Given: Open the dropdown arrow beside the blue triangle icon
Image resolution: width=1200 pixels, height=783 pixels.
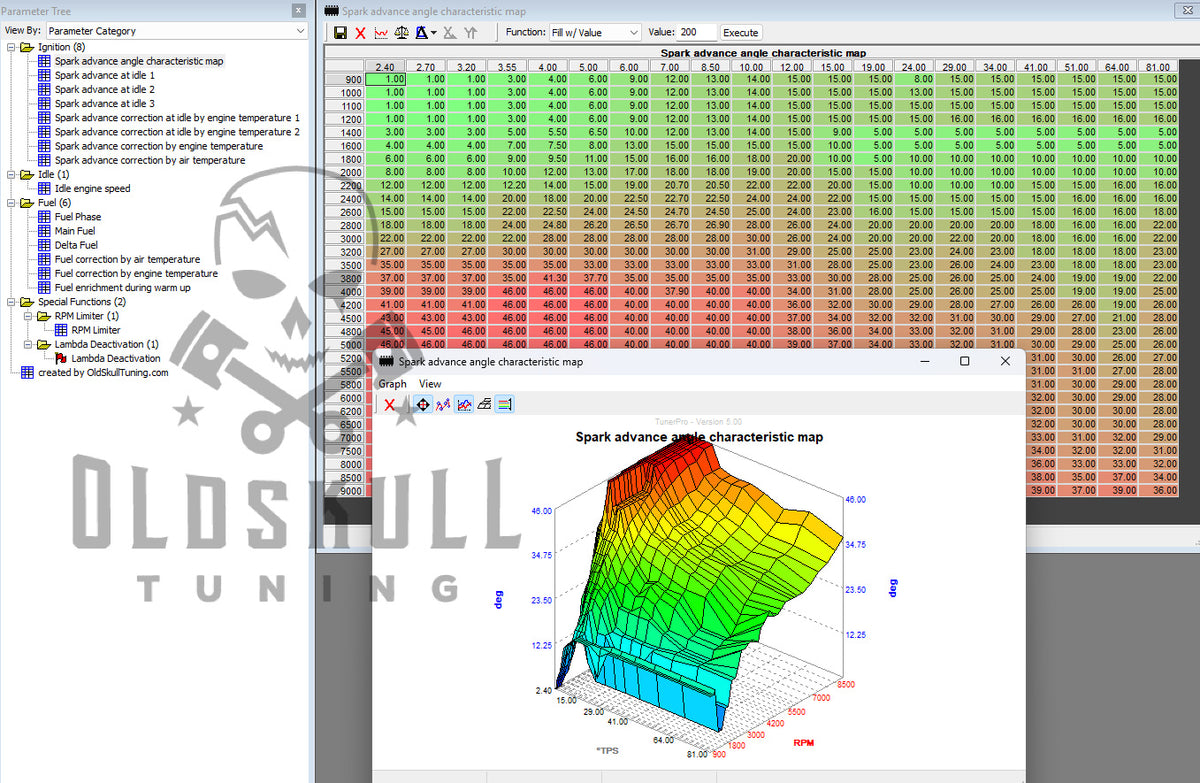Looking at the screenshot, I should point(434,33).
